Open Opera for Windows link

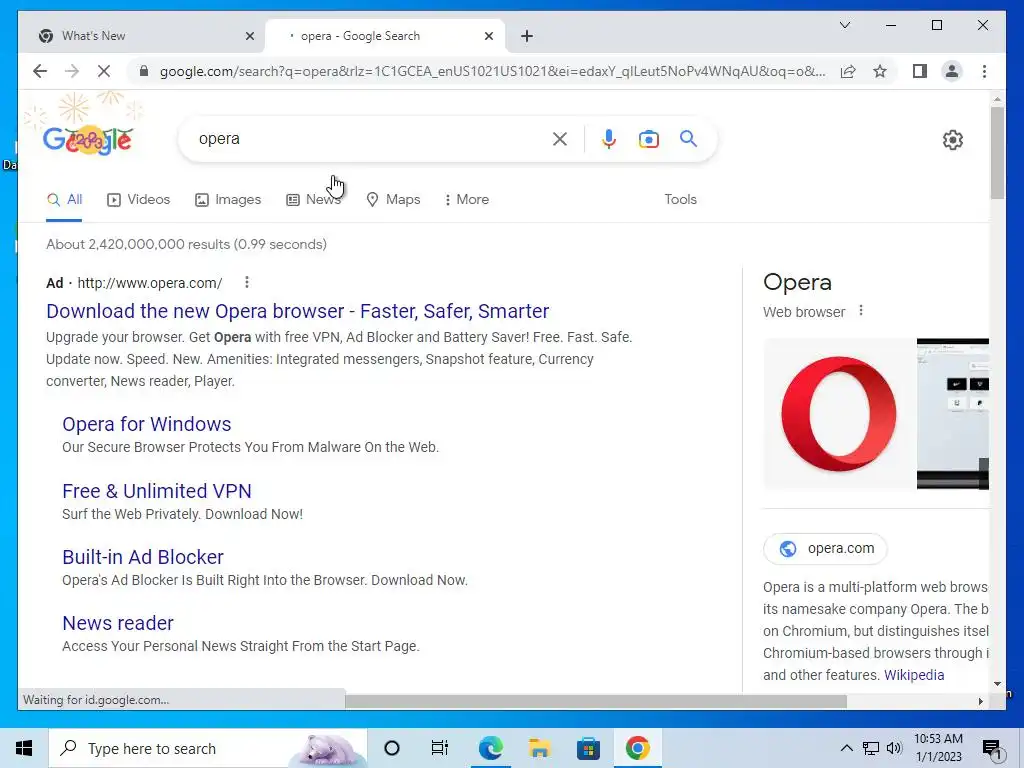click(x=146, y=424)
